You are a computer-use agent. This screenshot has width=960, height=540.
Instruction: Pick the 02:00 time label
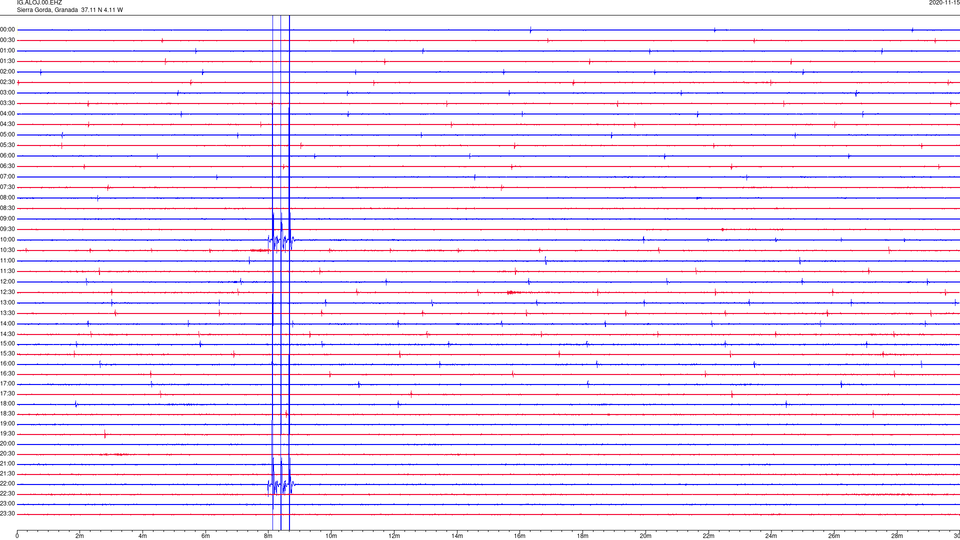pyautogui.click(x=8, y=72)
